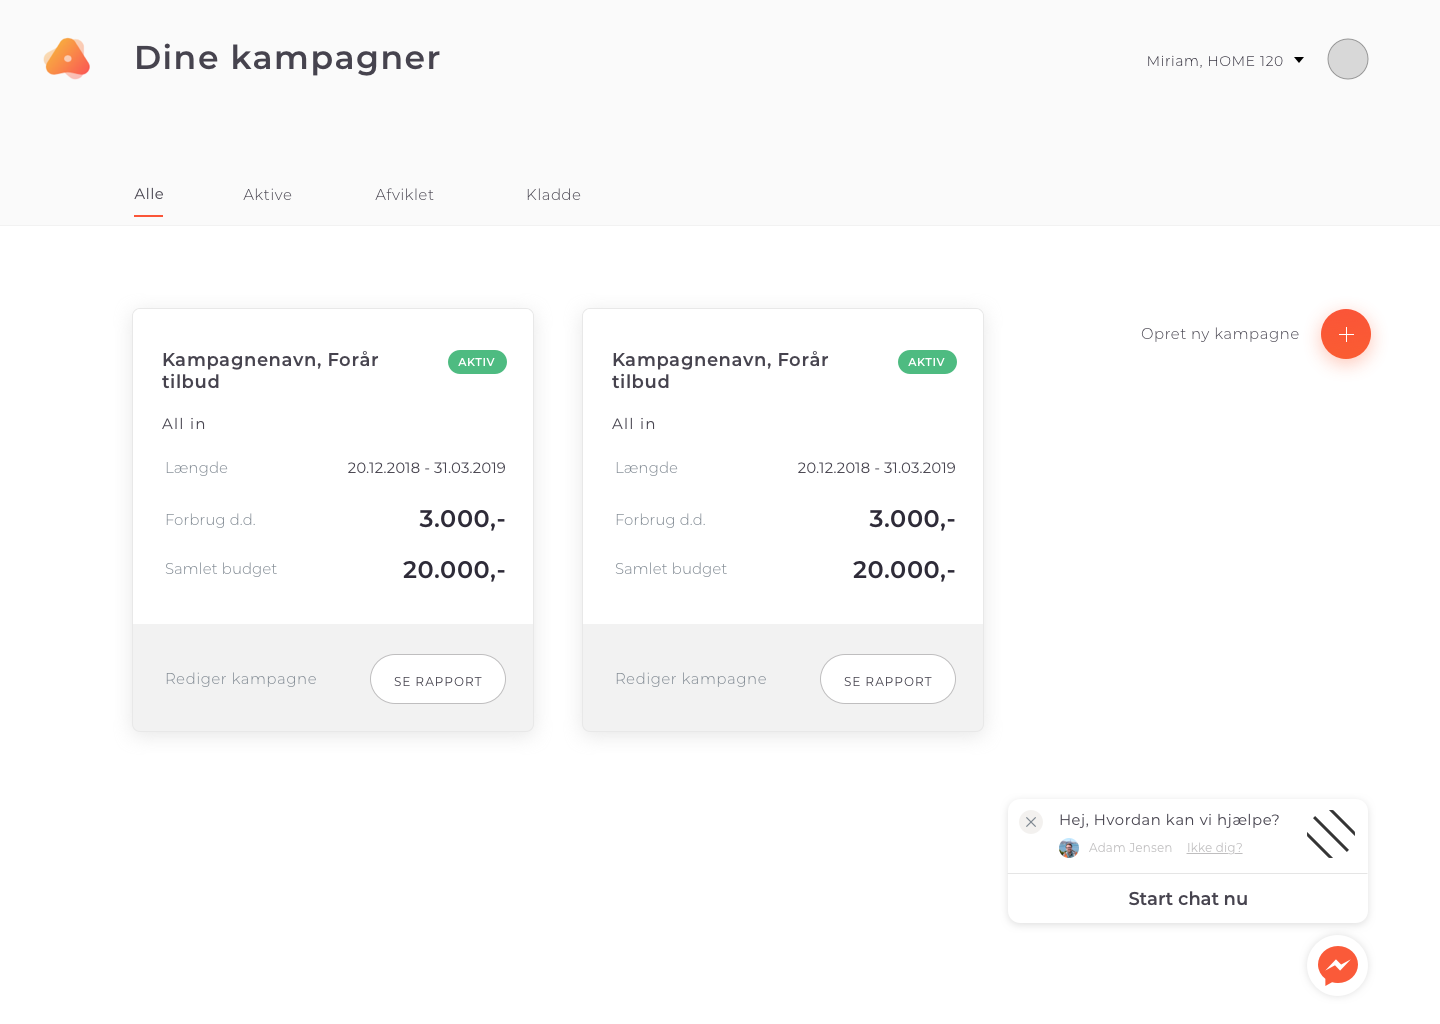Click the Dine kampagner heading
1440x1024 pixels.
[287, 58]
